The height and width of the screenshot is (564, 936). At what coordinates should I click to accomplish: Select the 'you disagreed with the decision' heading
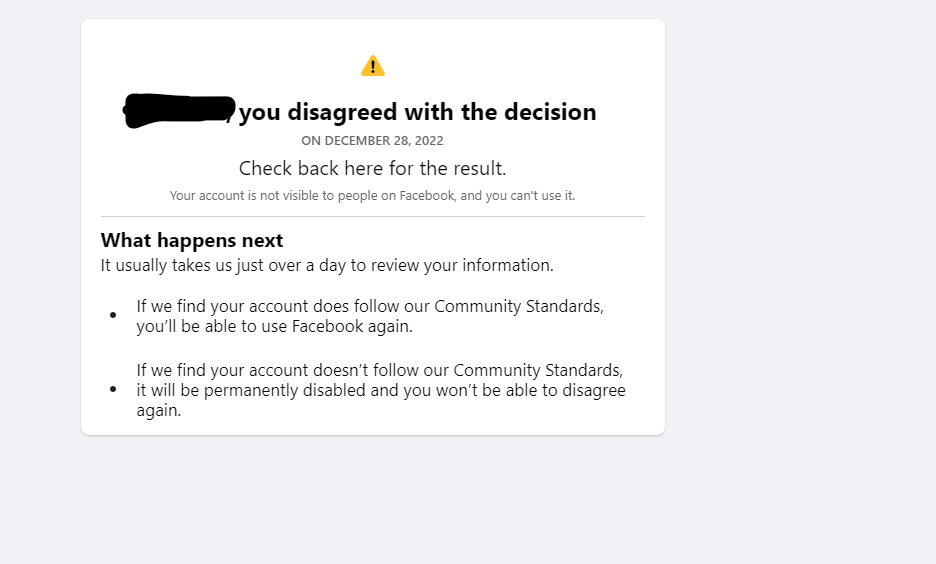[417, 112]
